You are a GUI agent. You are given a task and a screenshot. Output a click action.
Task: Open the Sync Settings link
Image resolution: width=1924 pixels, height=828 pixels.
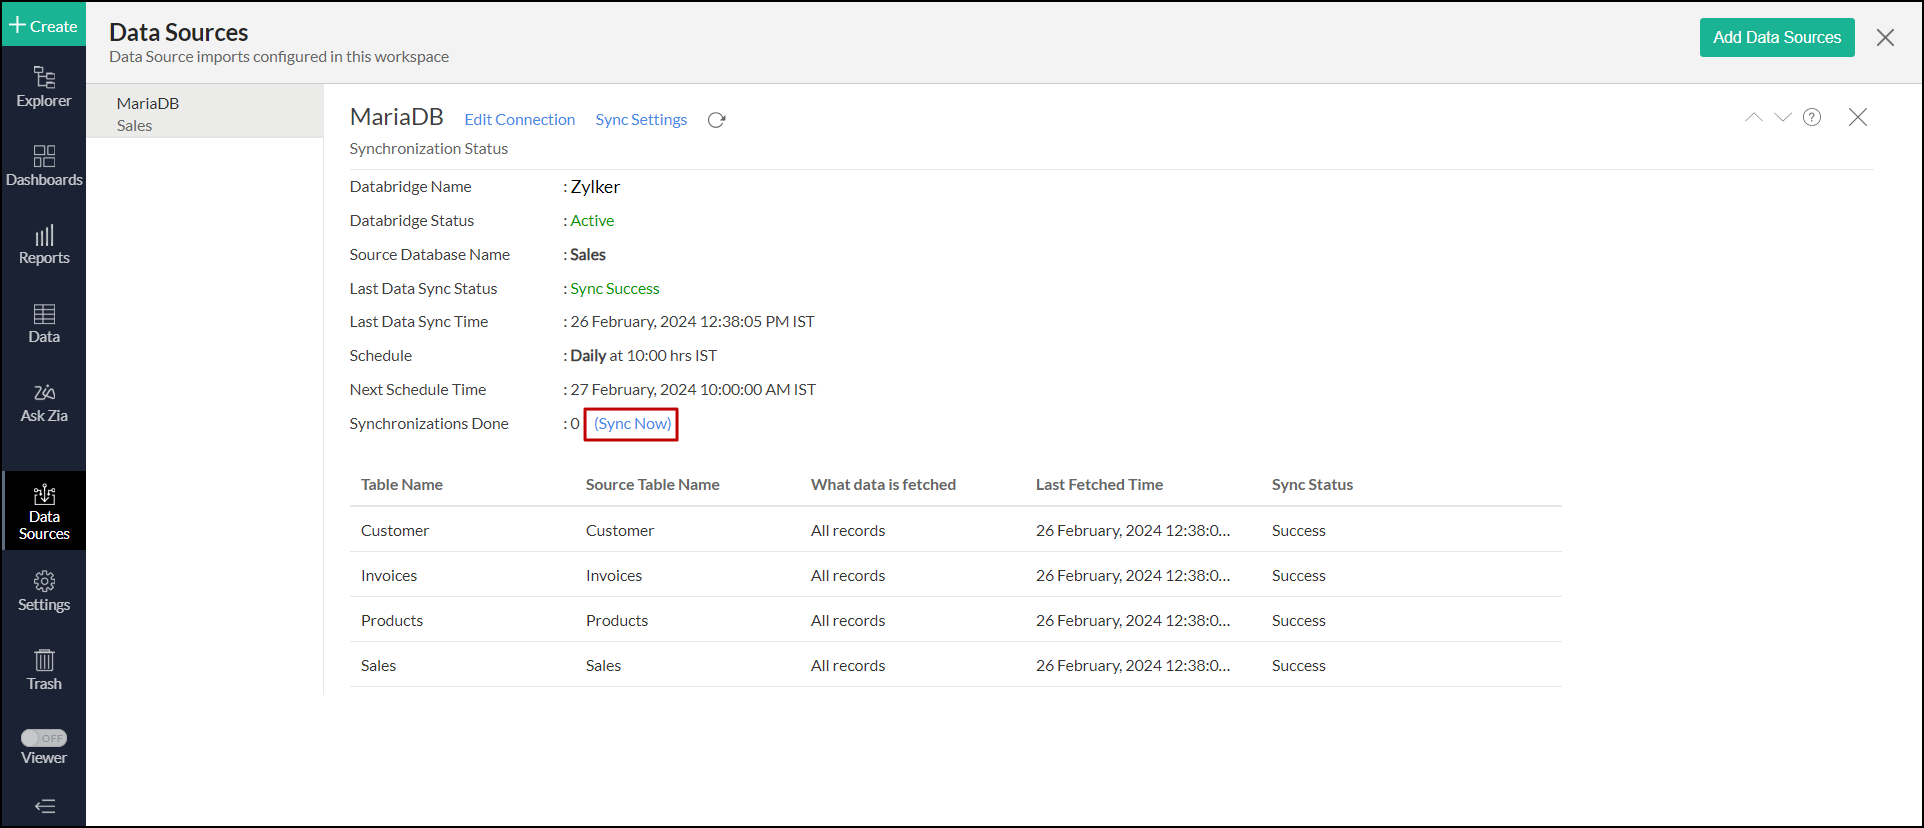[641, 120]
